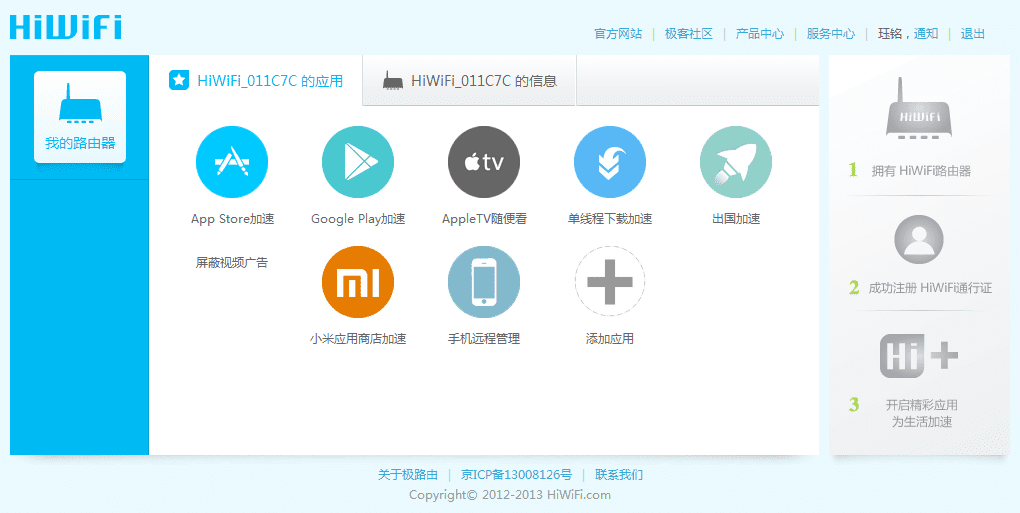Click the 添加应用 plus icon

610,282
